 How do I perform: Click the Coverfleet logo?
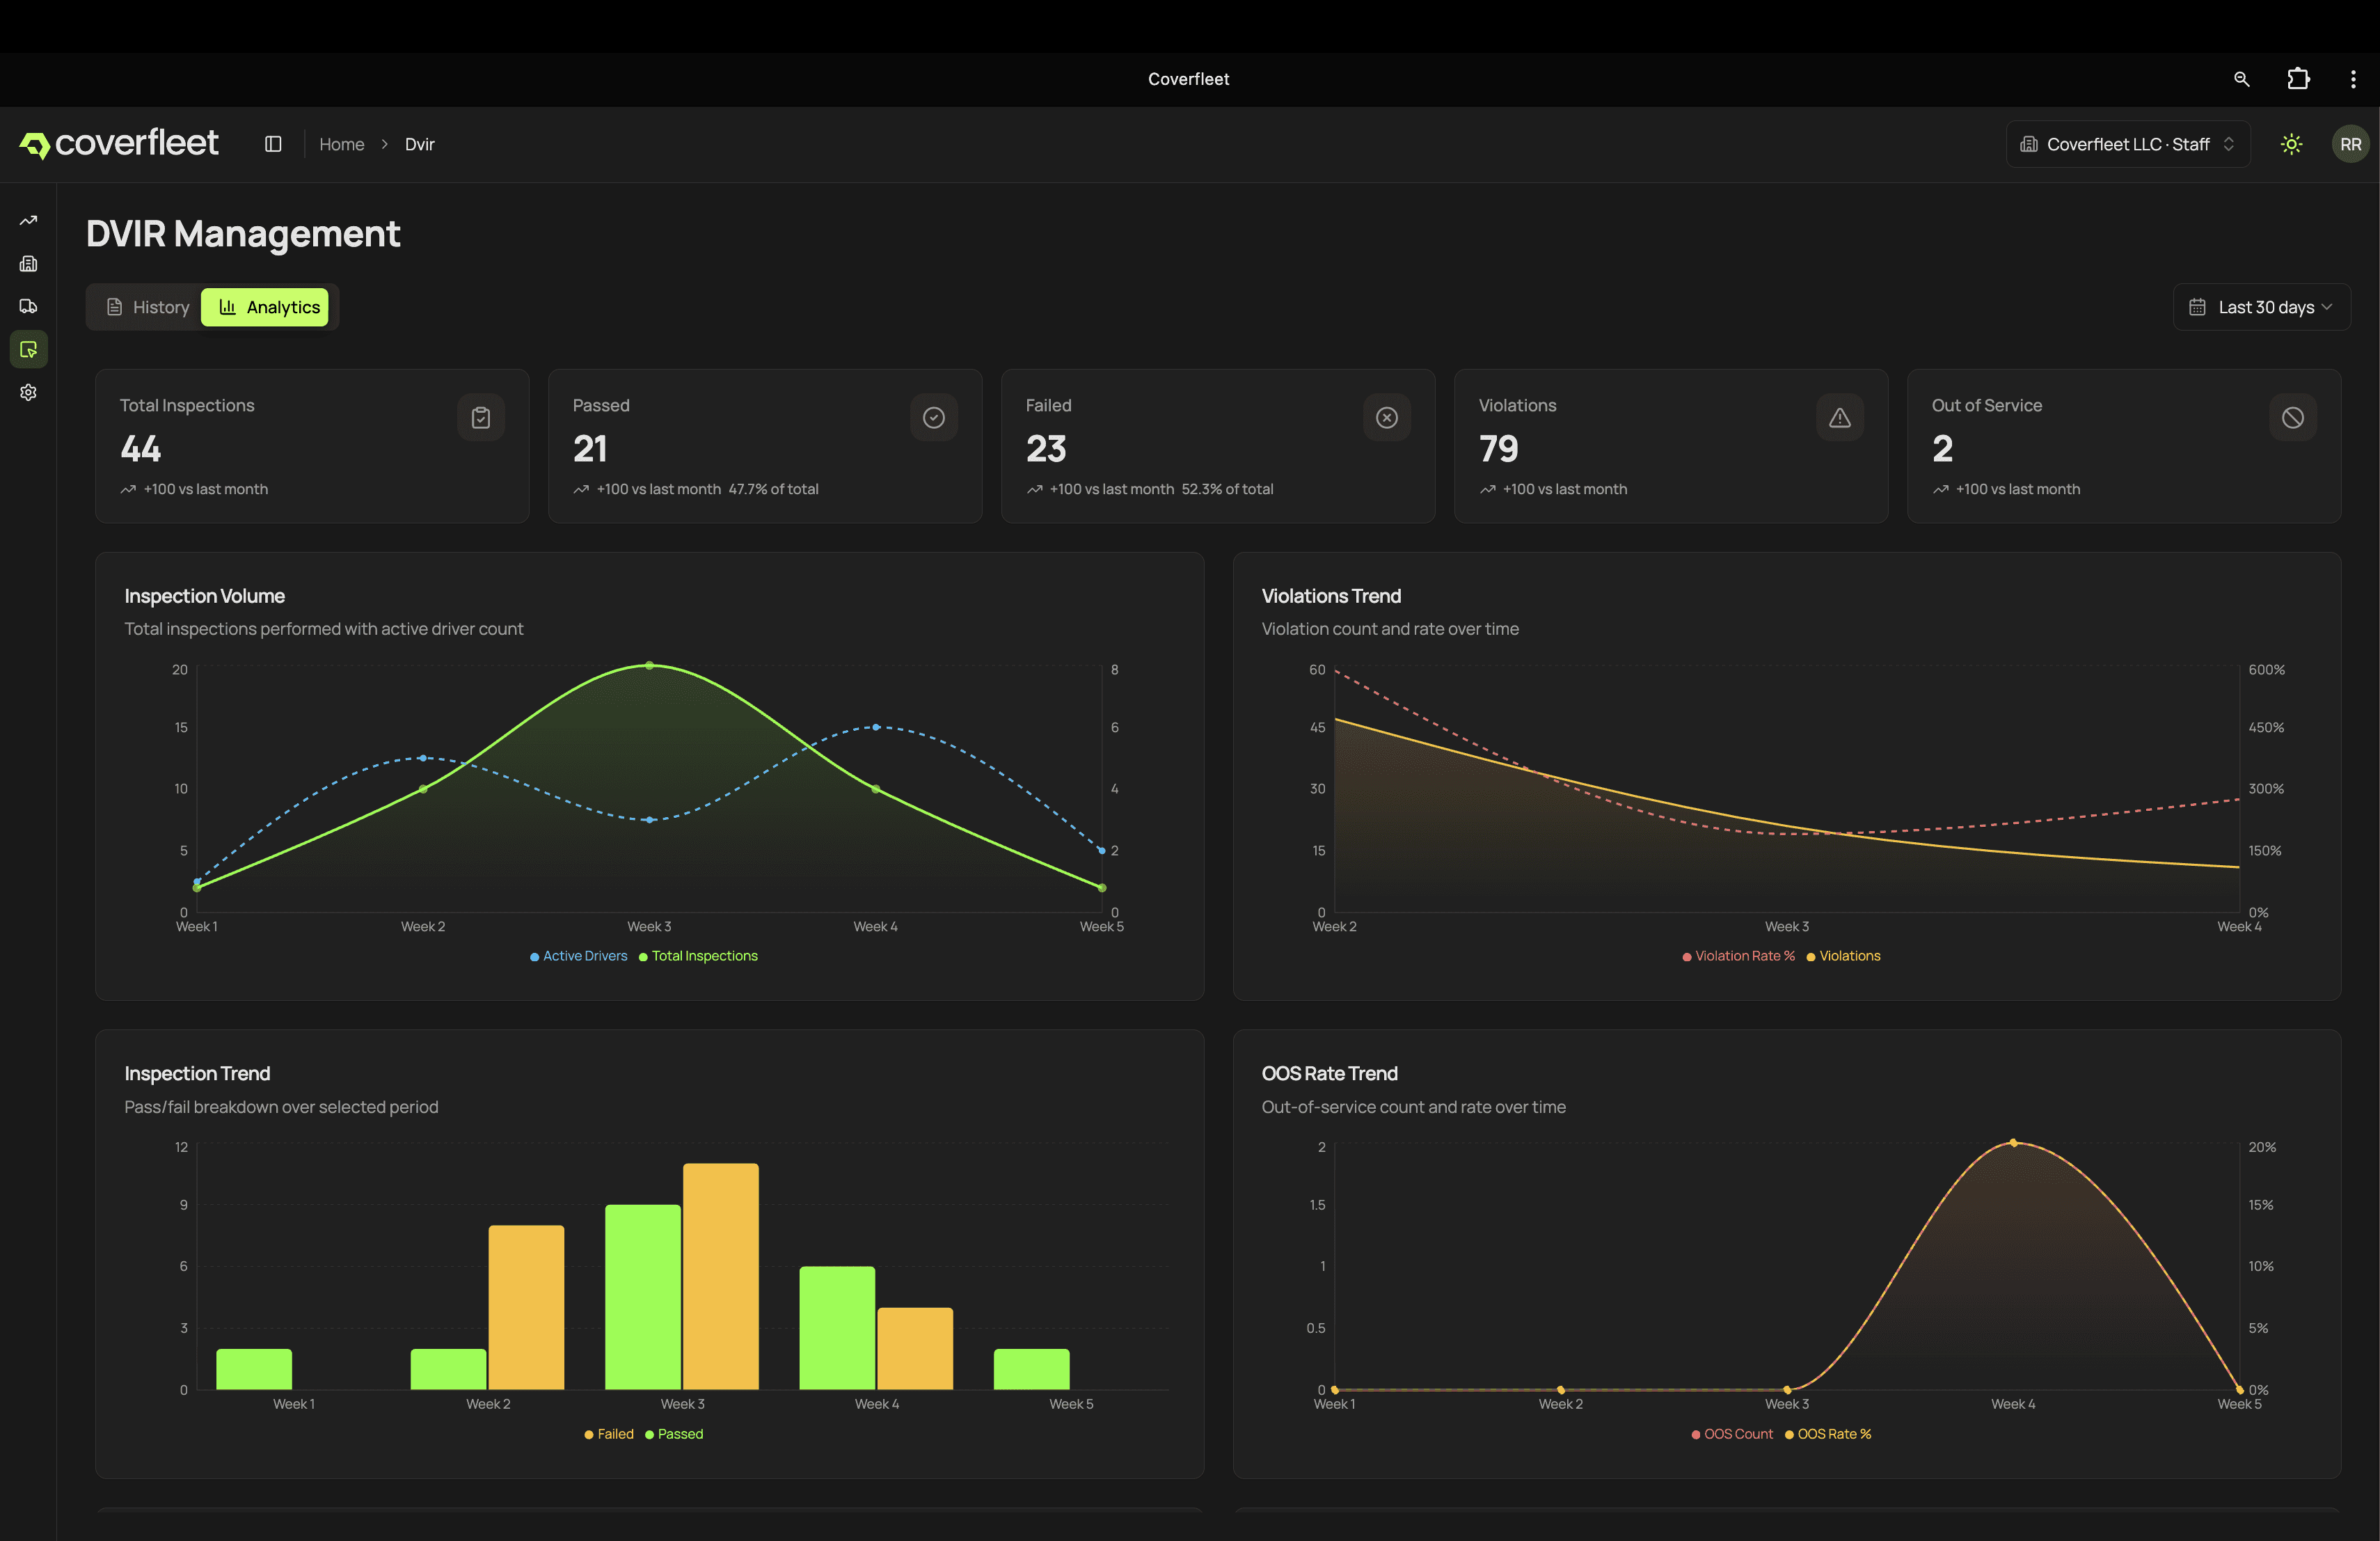pos(119,144)
